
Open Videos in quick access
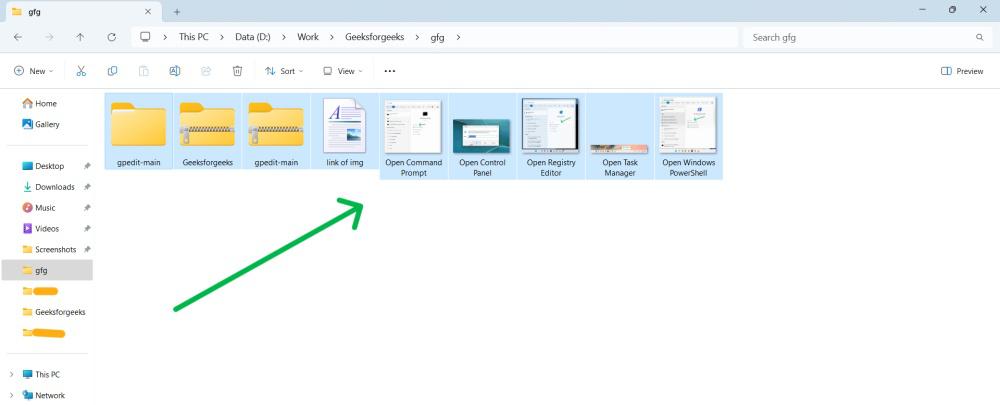41,228
